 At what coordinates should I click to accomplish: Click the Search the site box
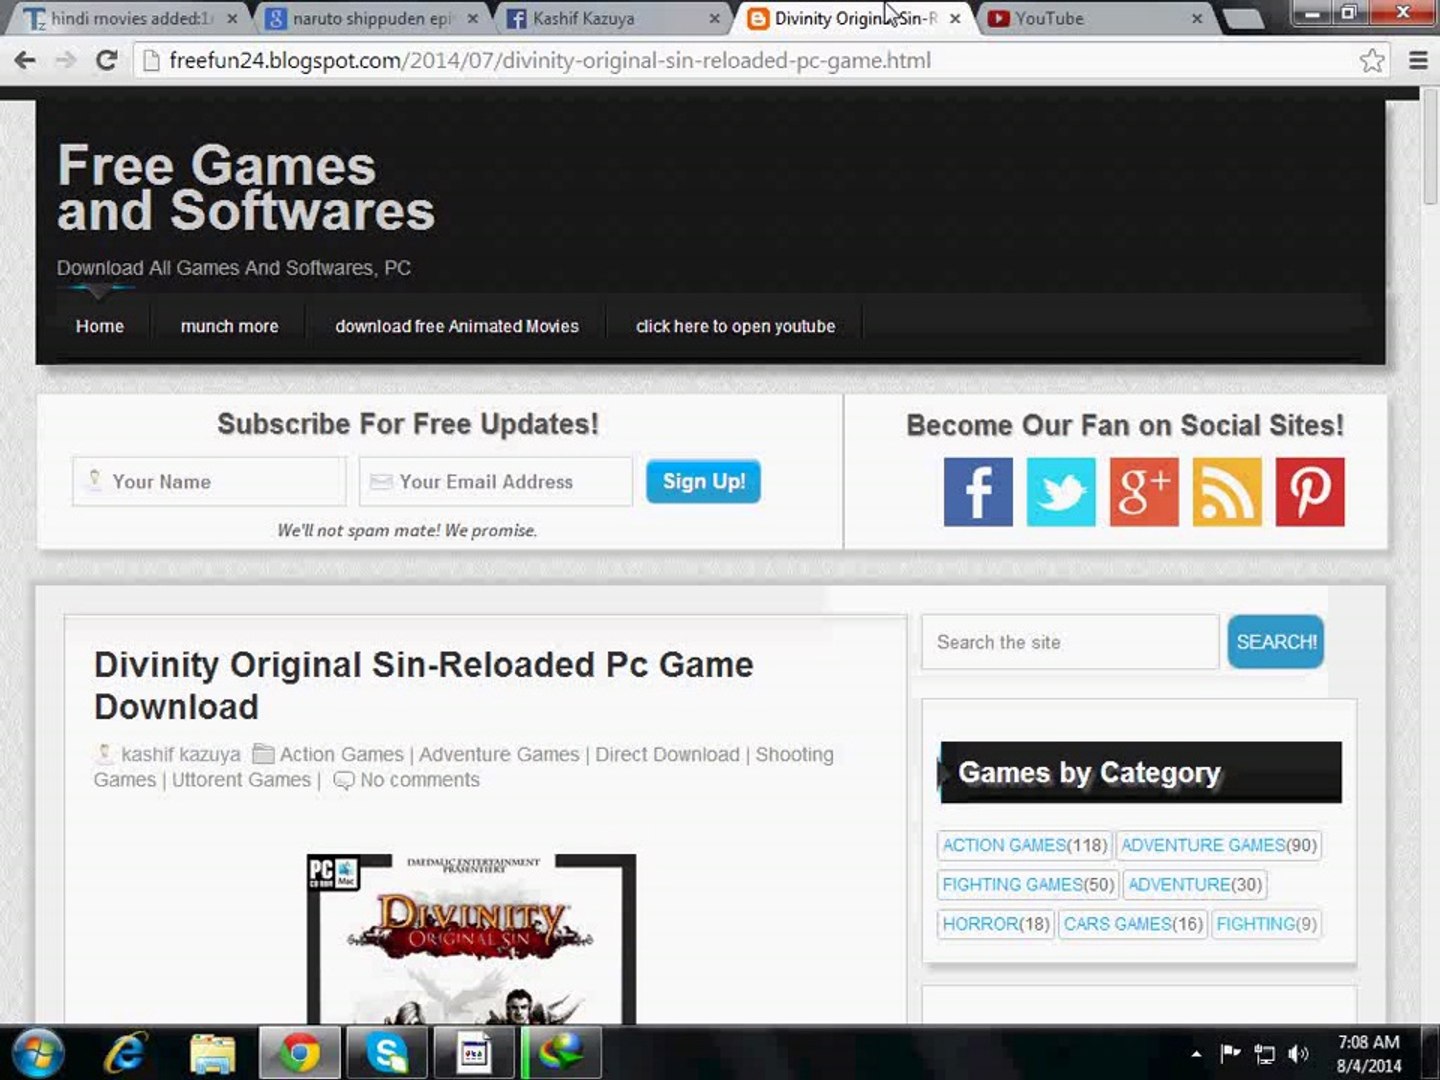pos(1070,642)
